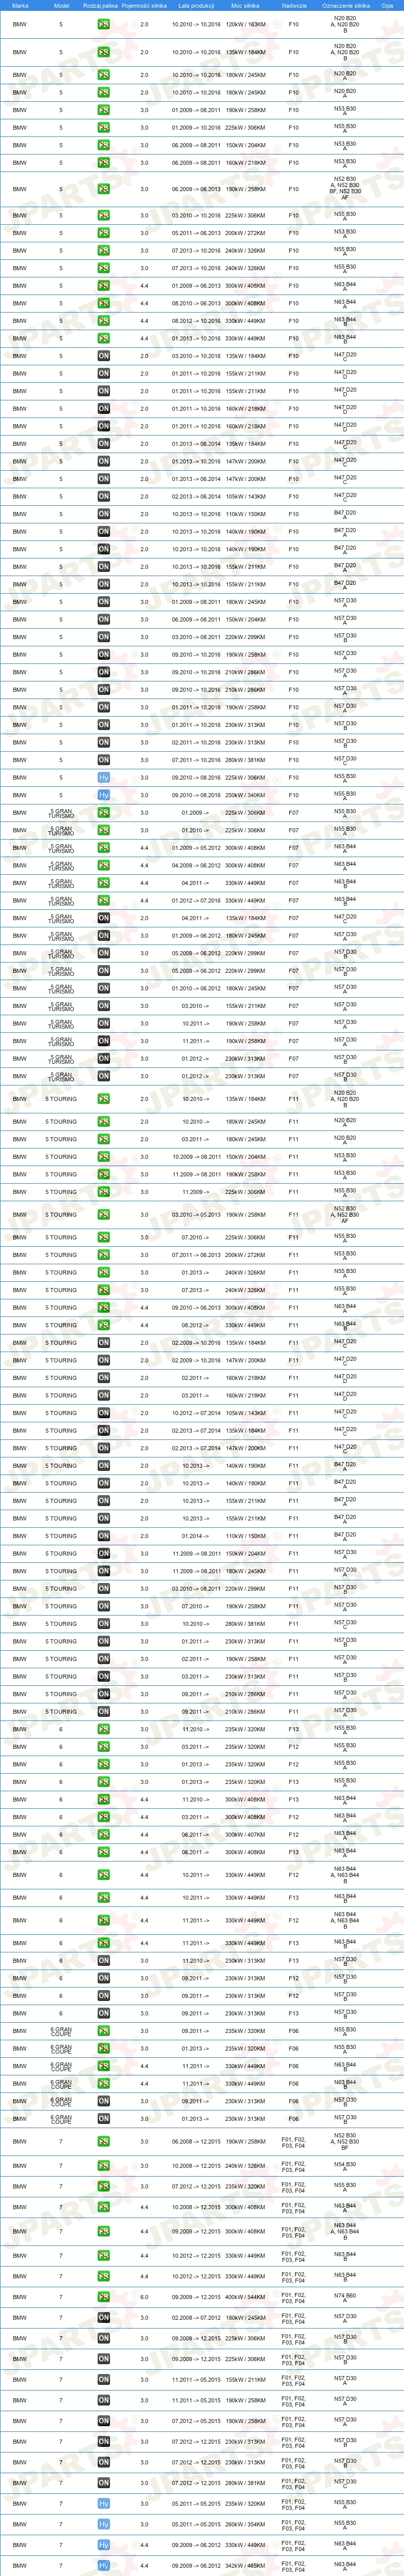Click the Opis column header
The image size is (404, 2576).
click(x=387, y=5)
